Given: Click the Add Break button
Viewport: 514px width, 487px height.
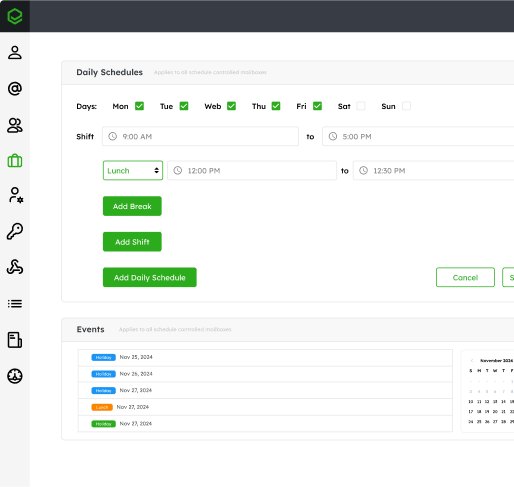Looking at the screenshot, I should pos(132,206).
